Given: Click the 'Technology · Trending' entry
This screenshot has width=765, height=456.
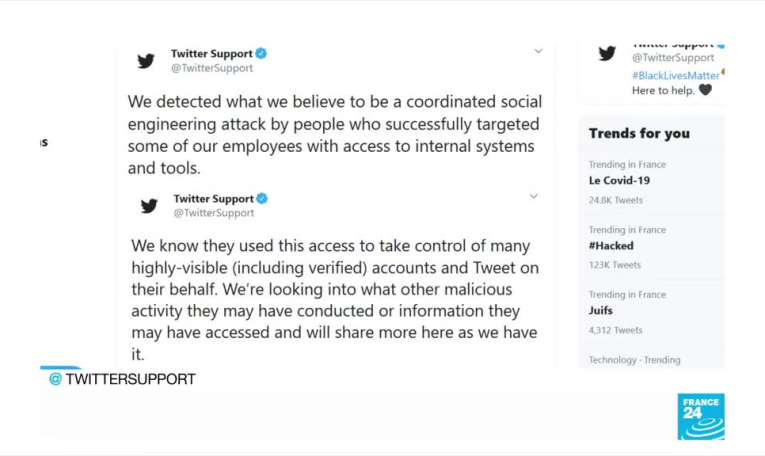Looking at the screenshot, I should click(x=634, y=360).
